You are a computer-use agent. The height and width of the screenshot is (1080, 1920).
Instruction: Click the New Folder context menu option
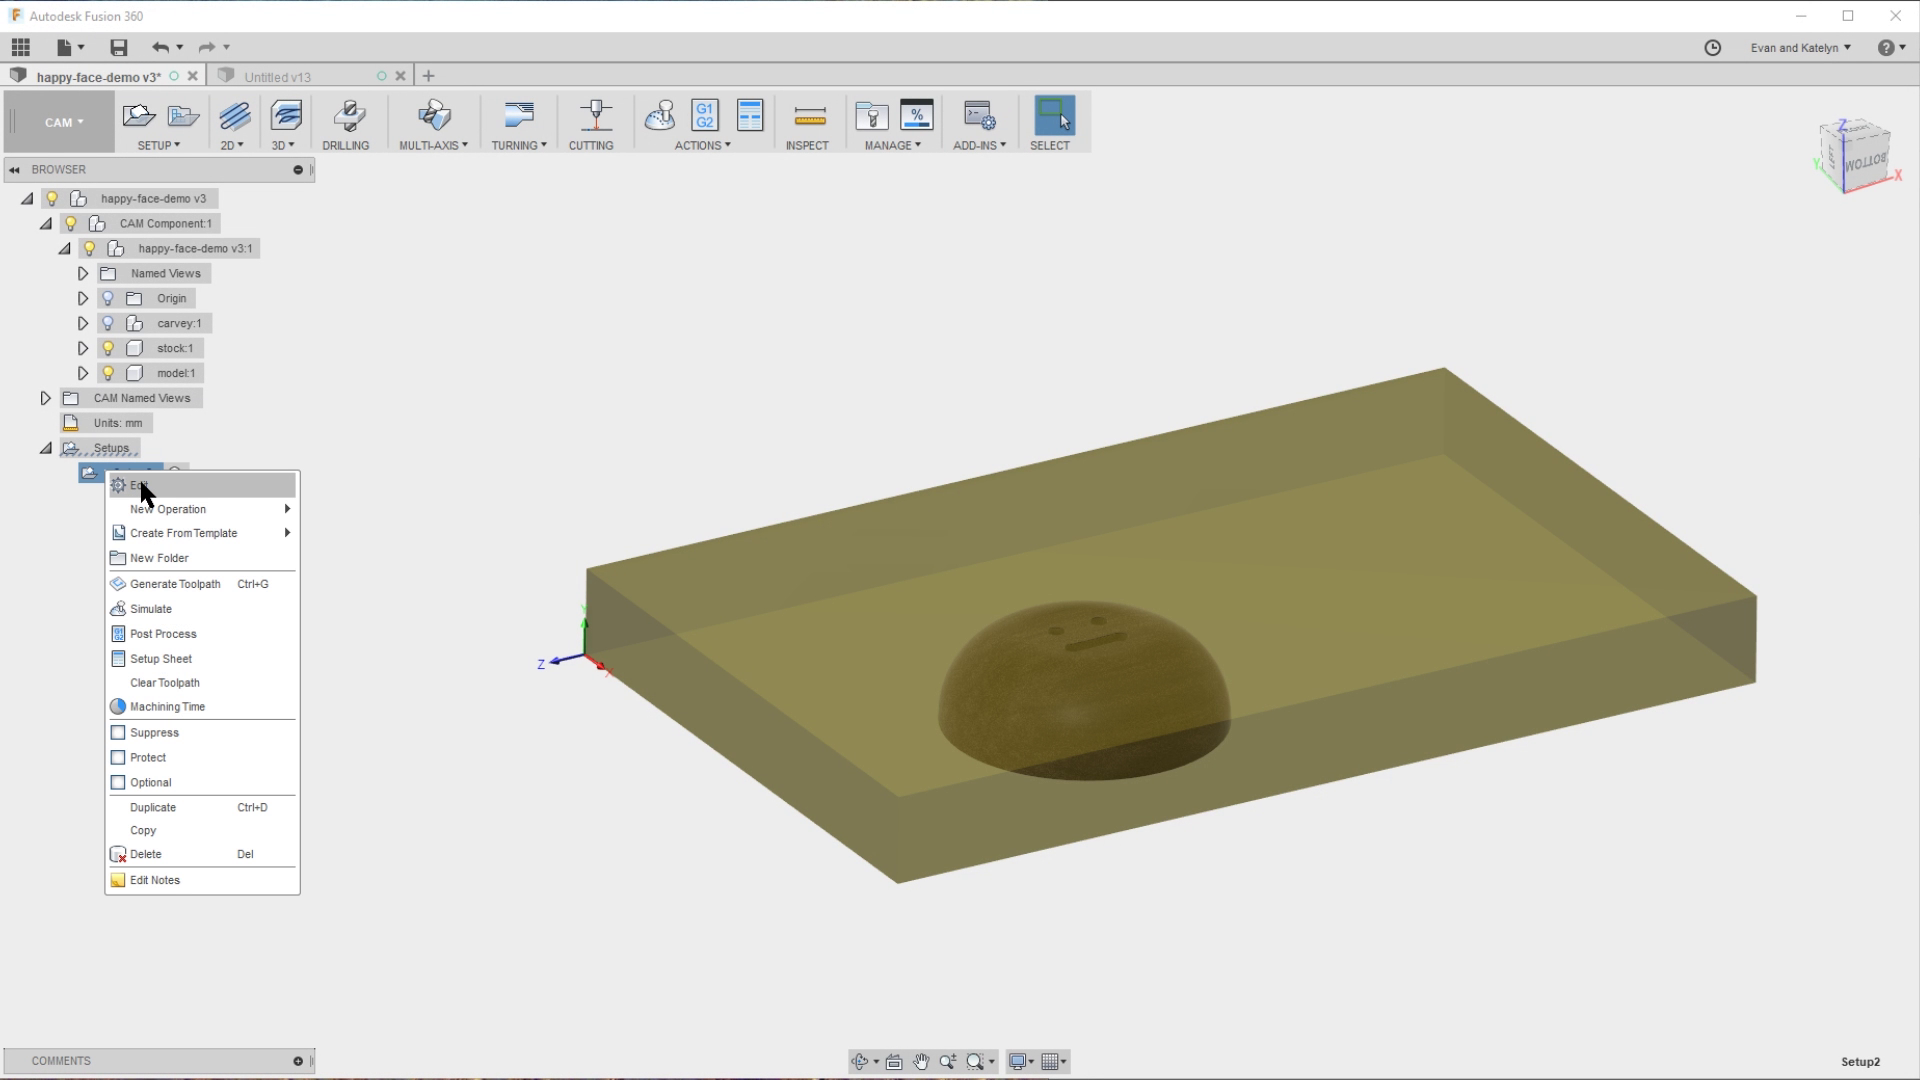(x=158, y=558)
